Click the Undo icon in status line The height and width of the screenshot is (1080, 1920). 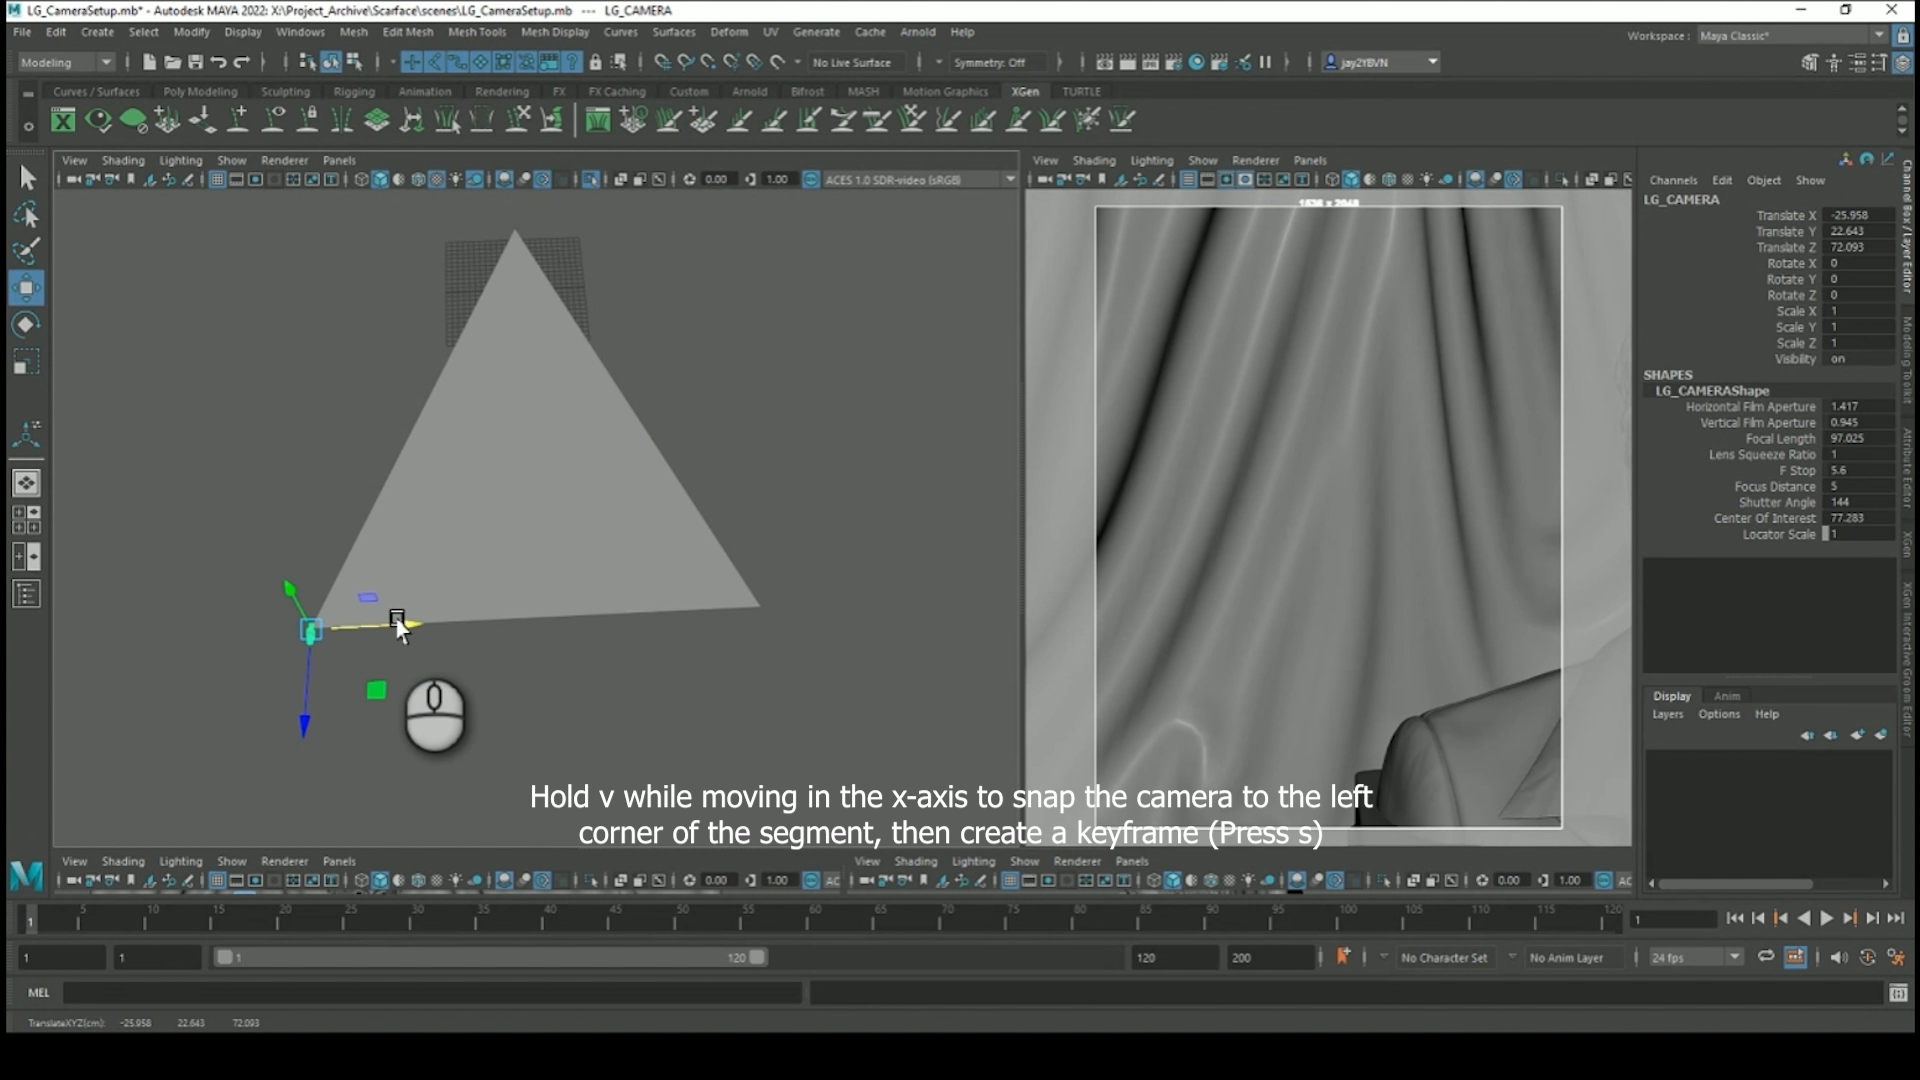tap(218, 62)
